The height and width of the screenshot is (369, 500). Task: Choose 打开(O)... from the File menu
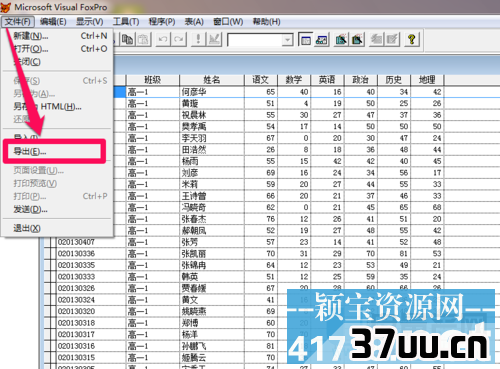pos(57,49)
